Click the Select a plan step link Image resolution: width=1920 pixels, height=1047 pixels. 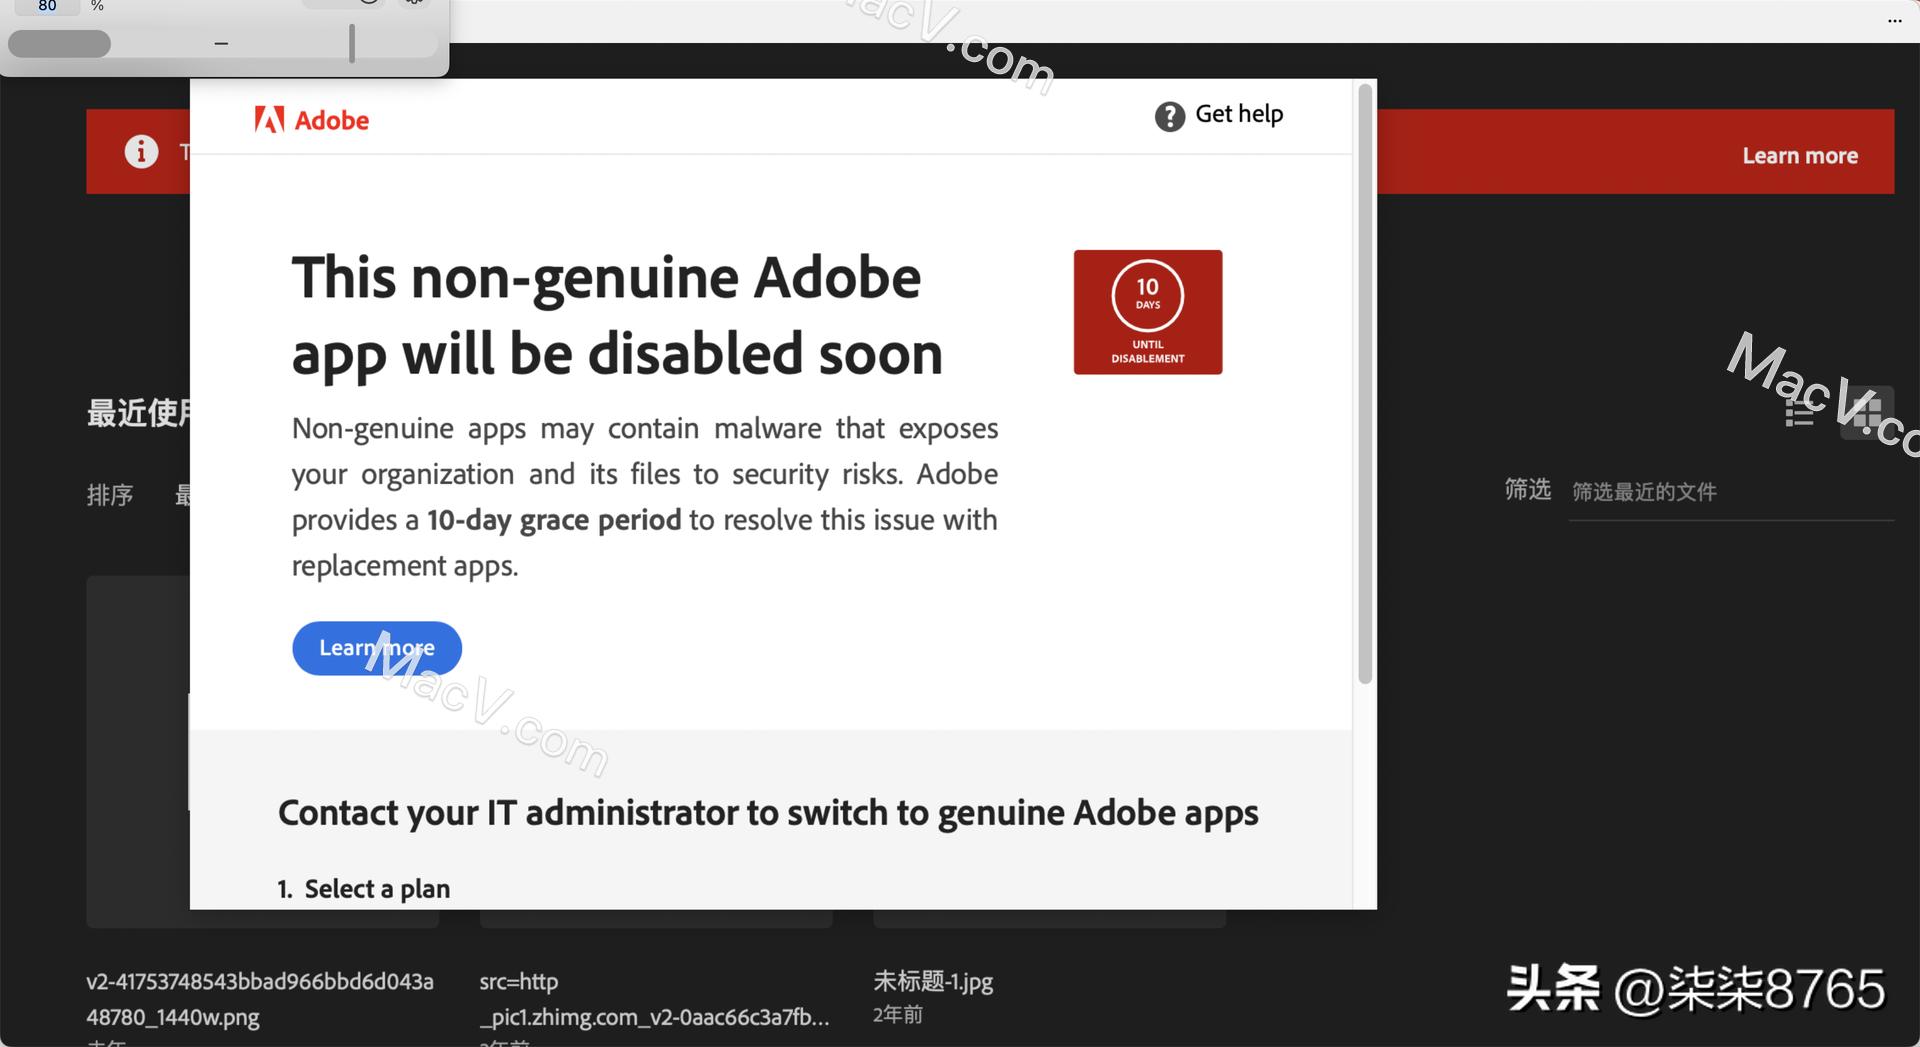377,888
